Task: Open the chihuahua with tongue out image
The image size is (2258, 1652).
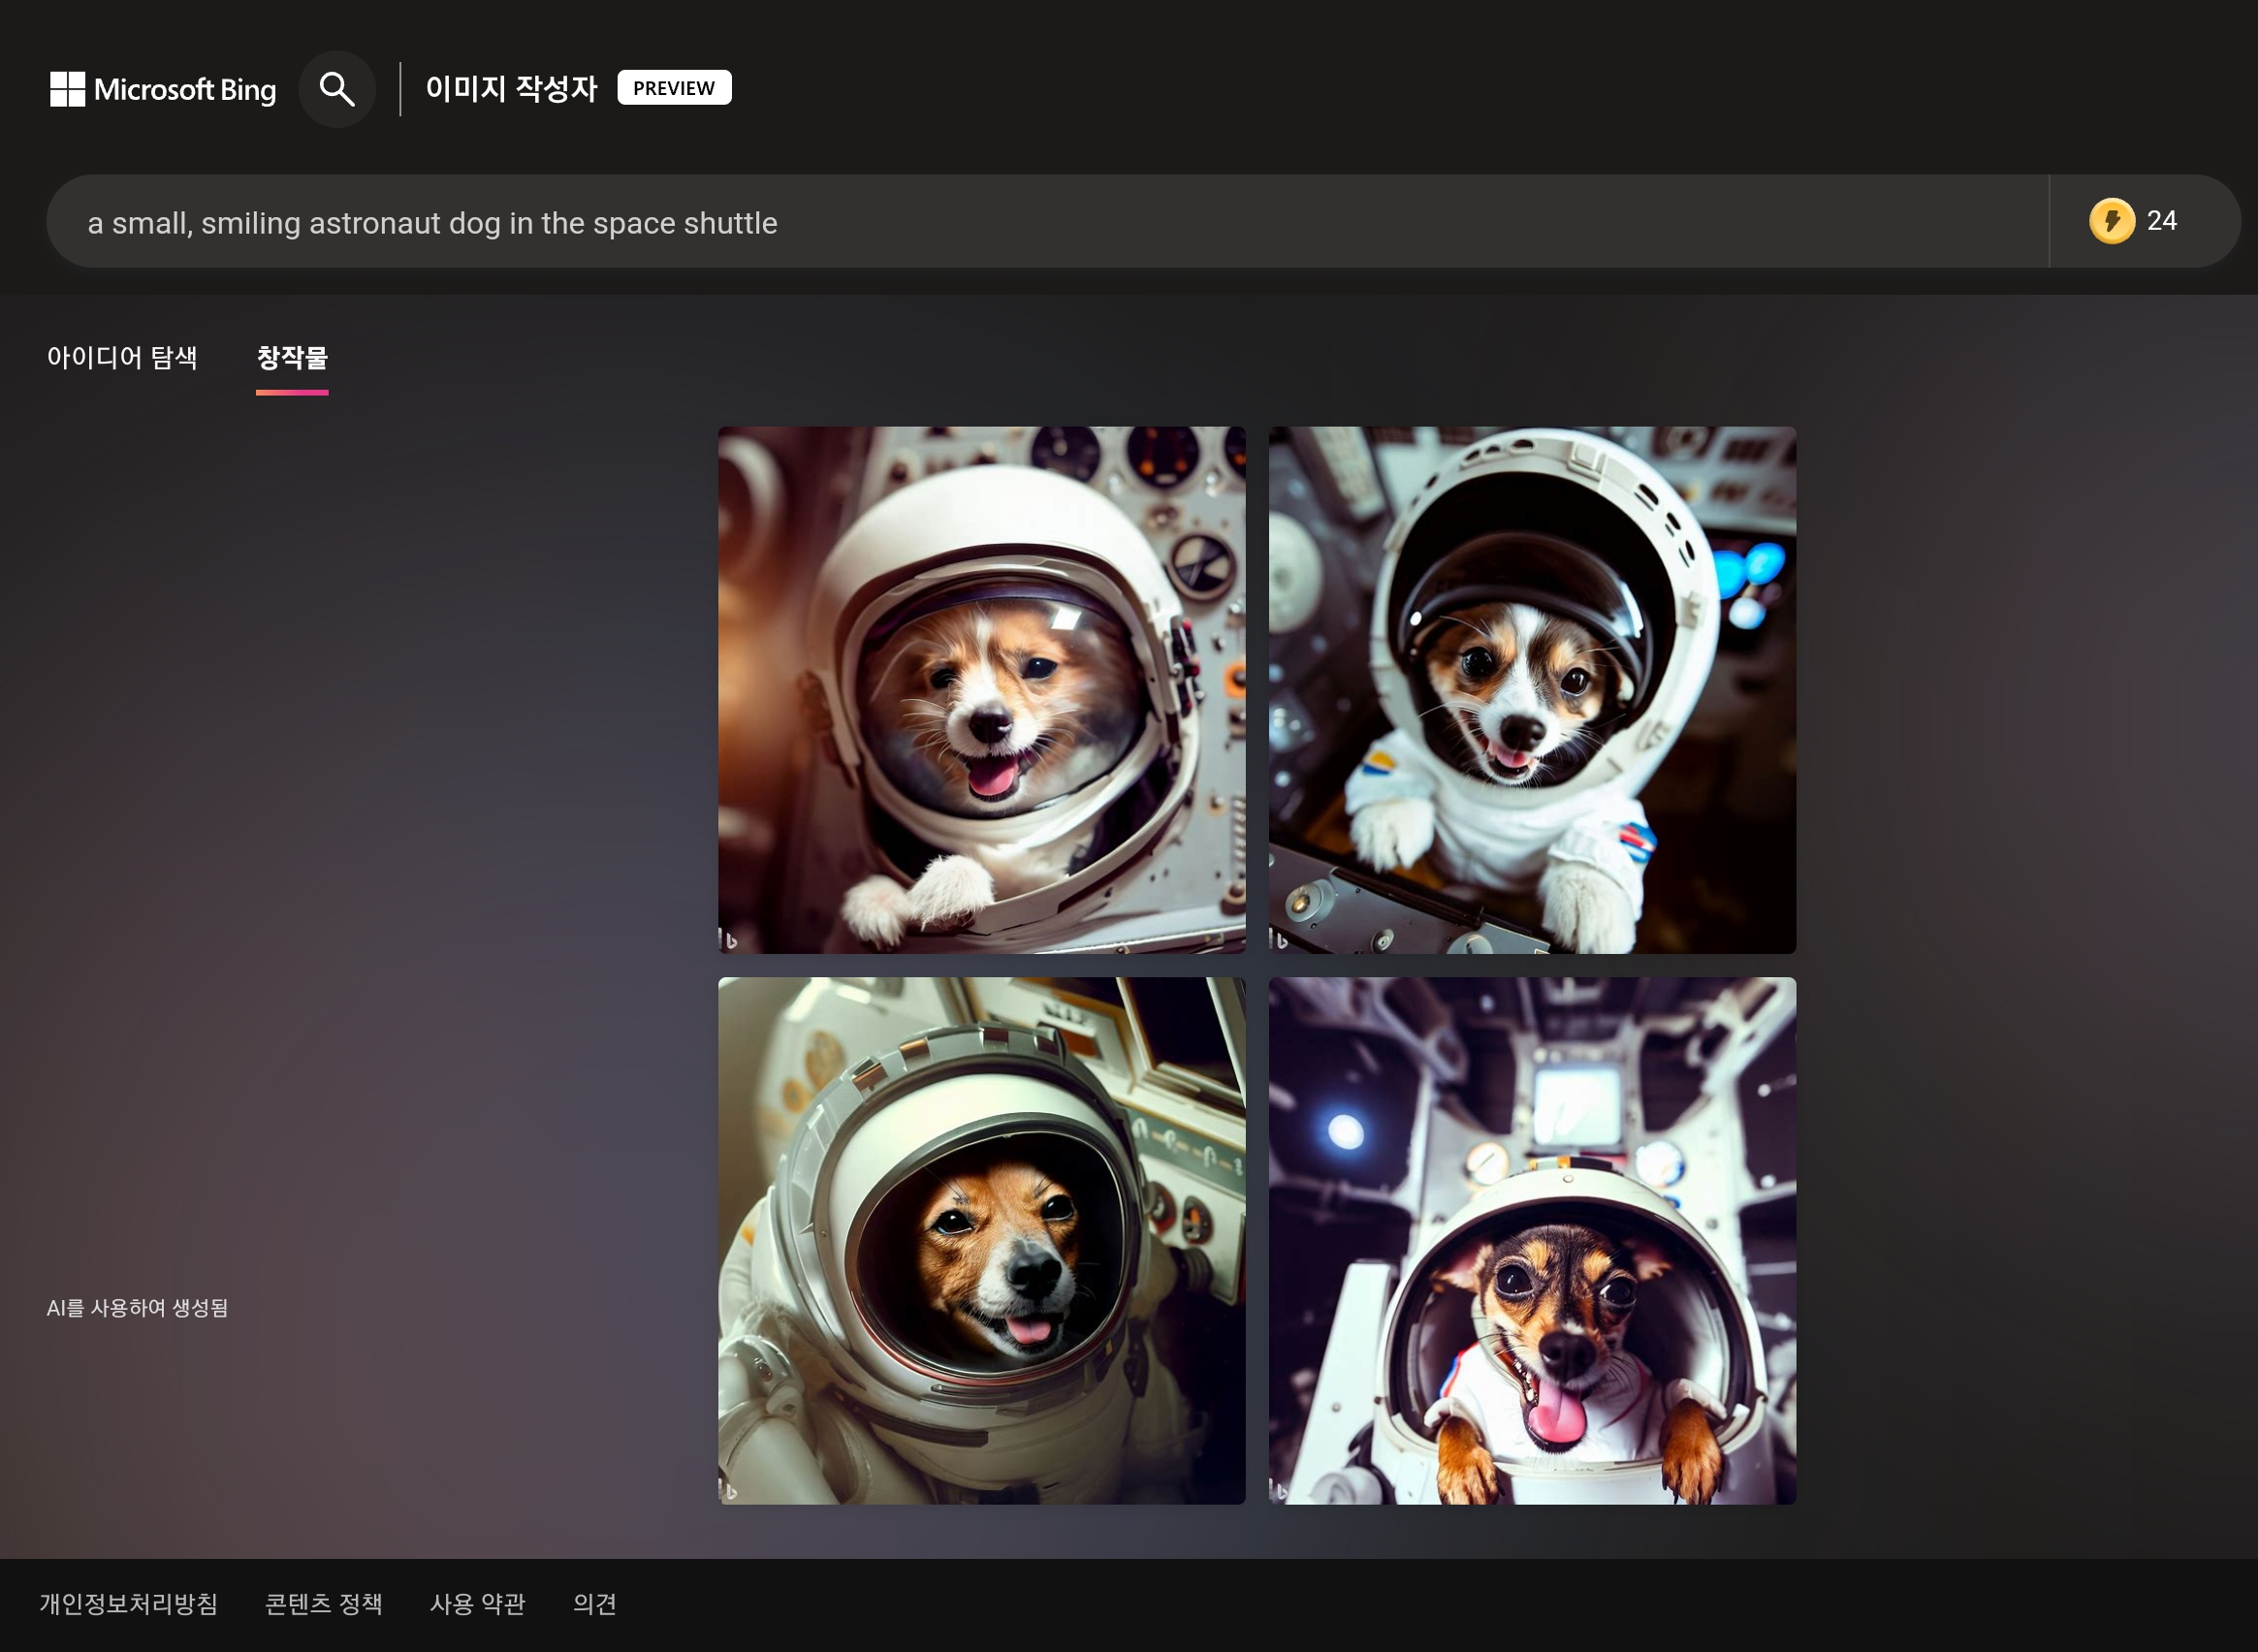Action: point(1532,1241)
